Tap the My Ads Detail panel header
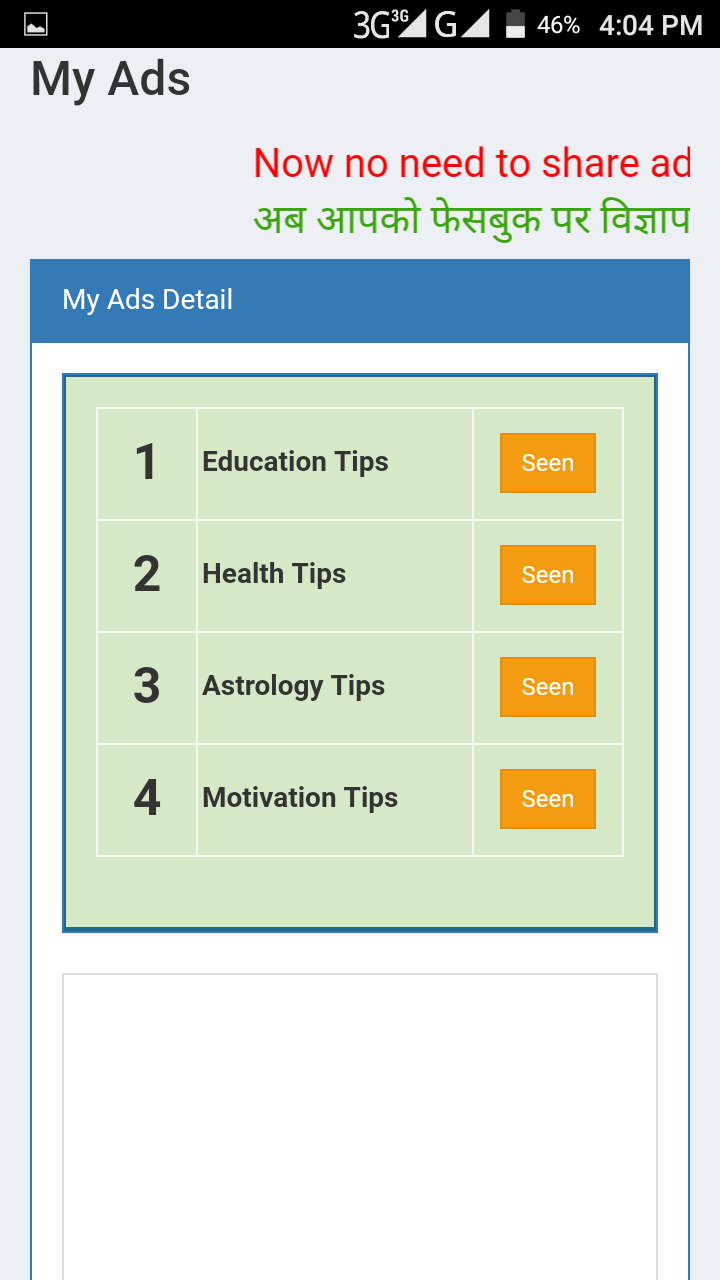This screenshot has height=1280, width=720. [148, 300]
